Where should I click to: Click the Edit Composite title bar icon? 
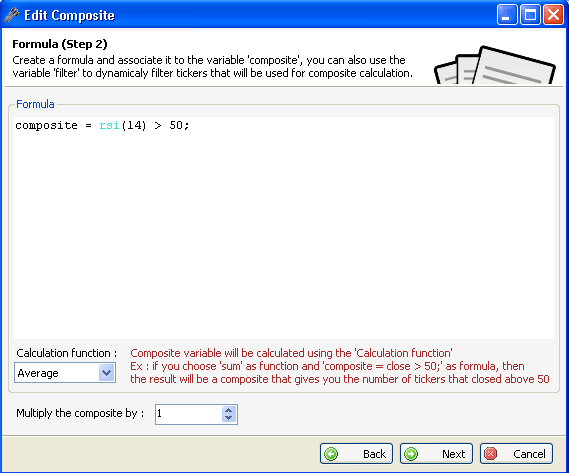tap(12, 15)
